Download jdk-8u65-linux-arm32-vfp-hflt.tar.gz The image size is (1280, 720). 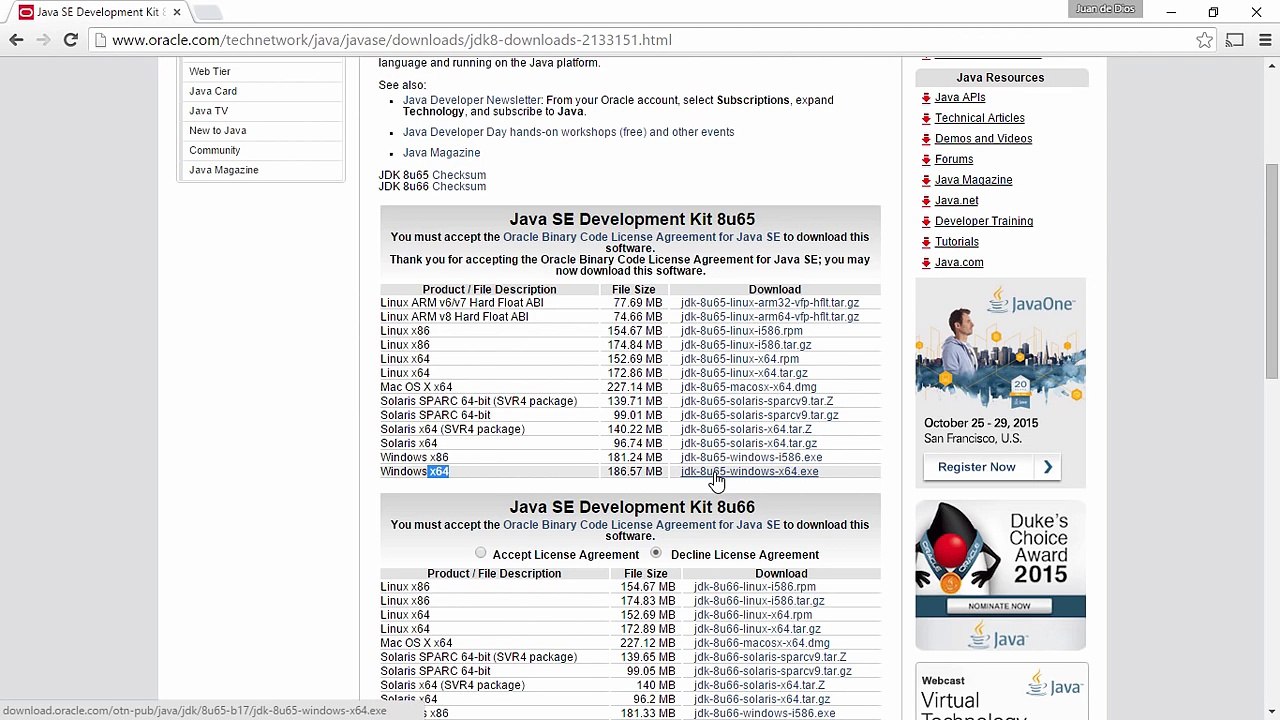pyautogui.click(x=770, y=303)
